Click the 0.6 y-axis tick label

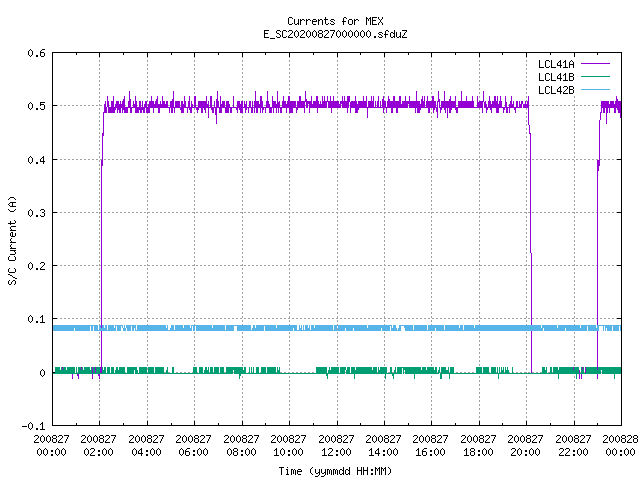pyautogui.click(x=36, y=53)
